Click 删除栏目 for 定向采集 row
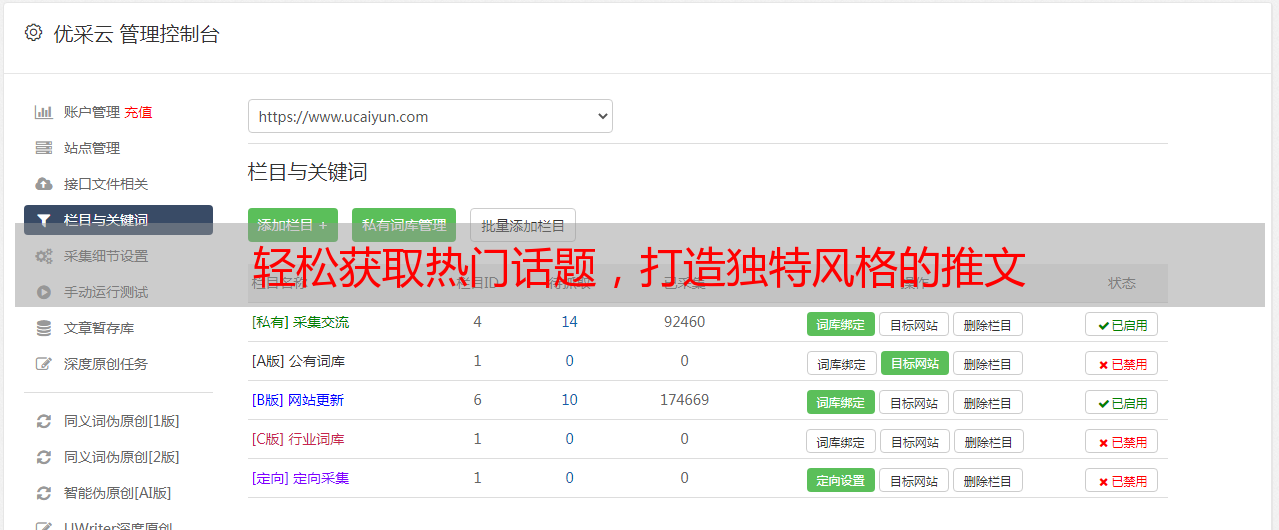1279x530 pixels. (x=988, y=480)
